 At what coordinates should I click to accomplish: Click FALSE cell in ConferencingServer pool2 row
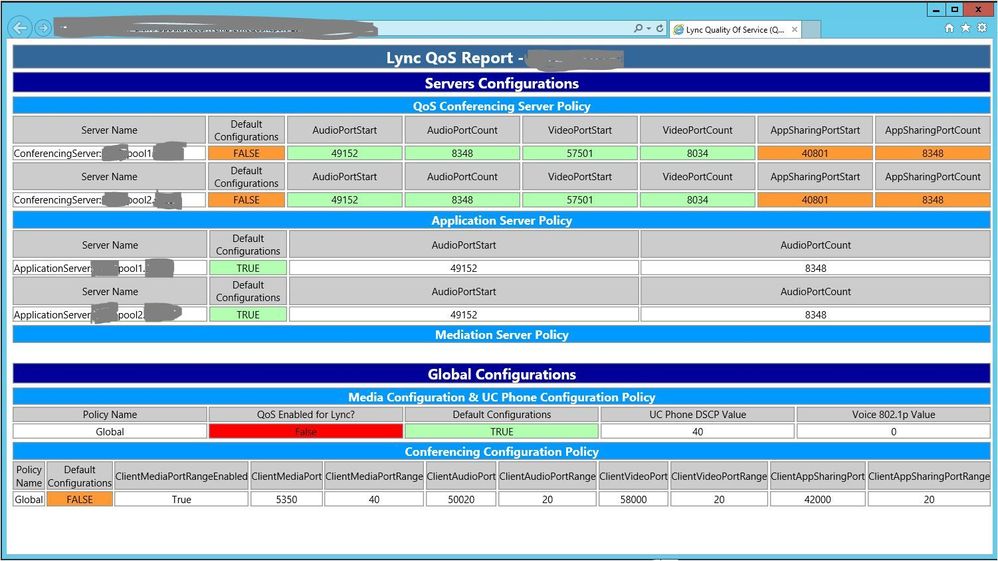point(246,199)
